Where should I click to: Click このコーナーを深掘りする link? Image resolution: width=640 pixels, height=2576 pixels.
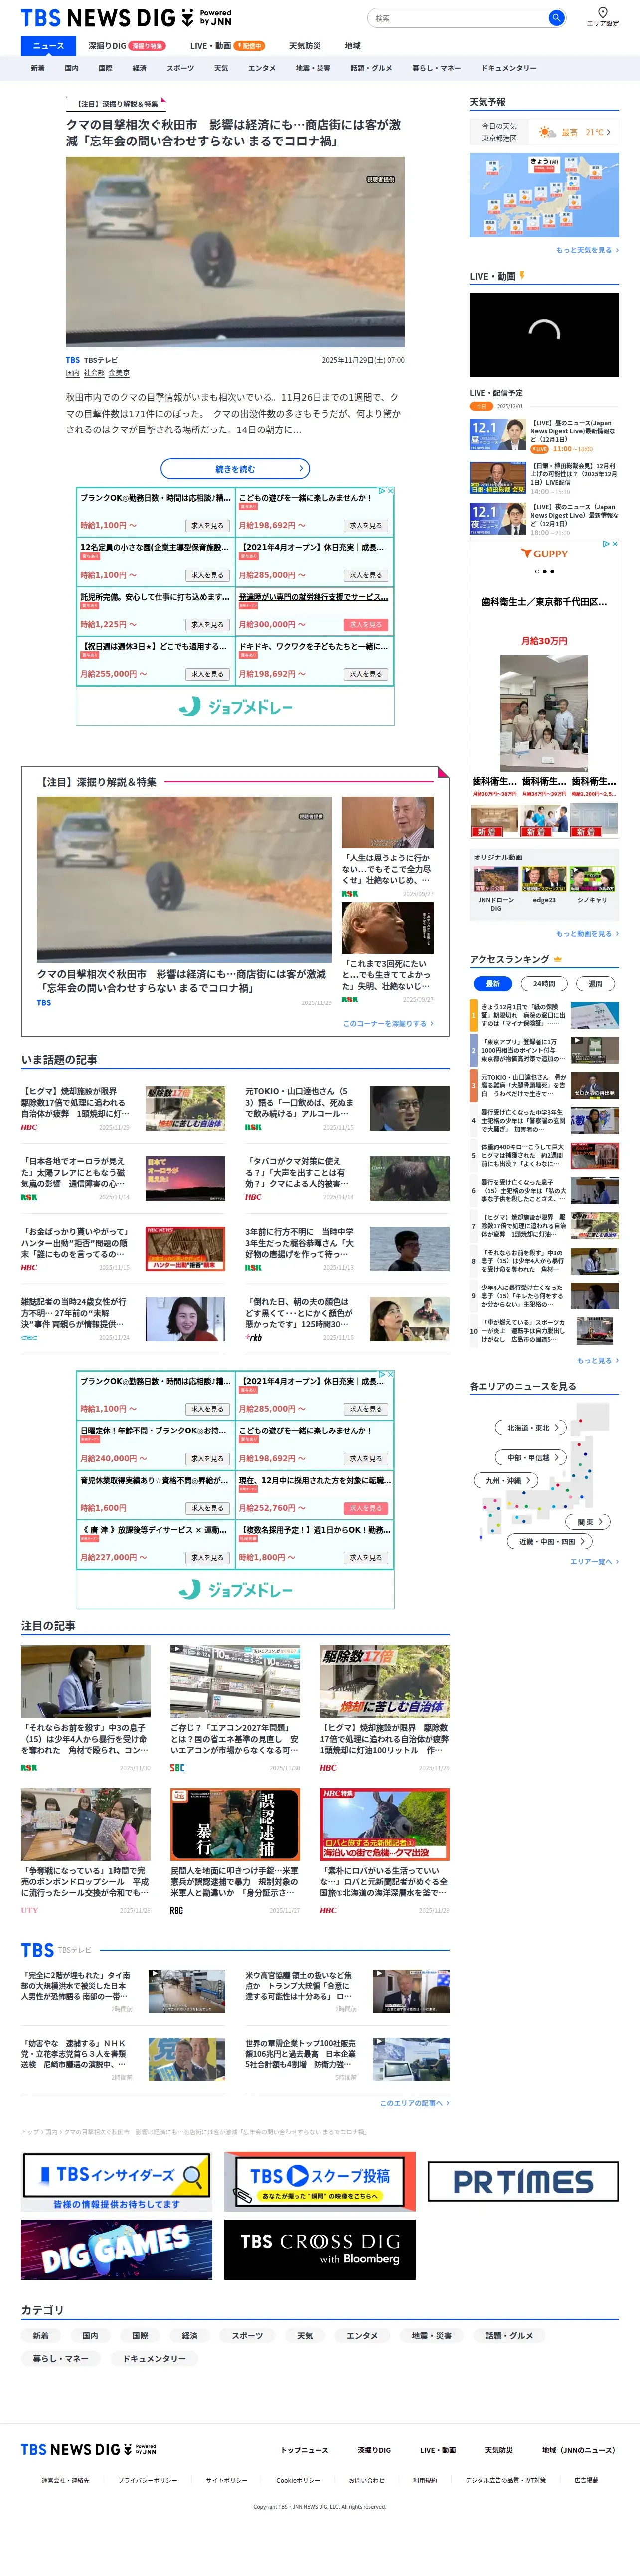tap(388, 1024)
